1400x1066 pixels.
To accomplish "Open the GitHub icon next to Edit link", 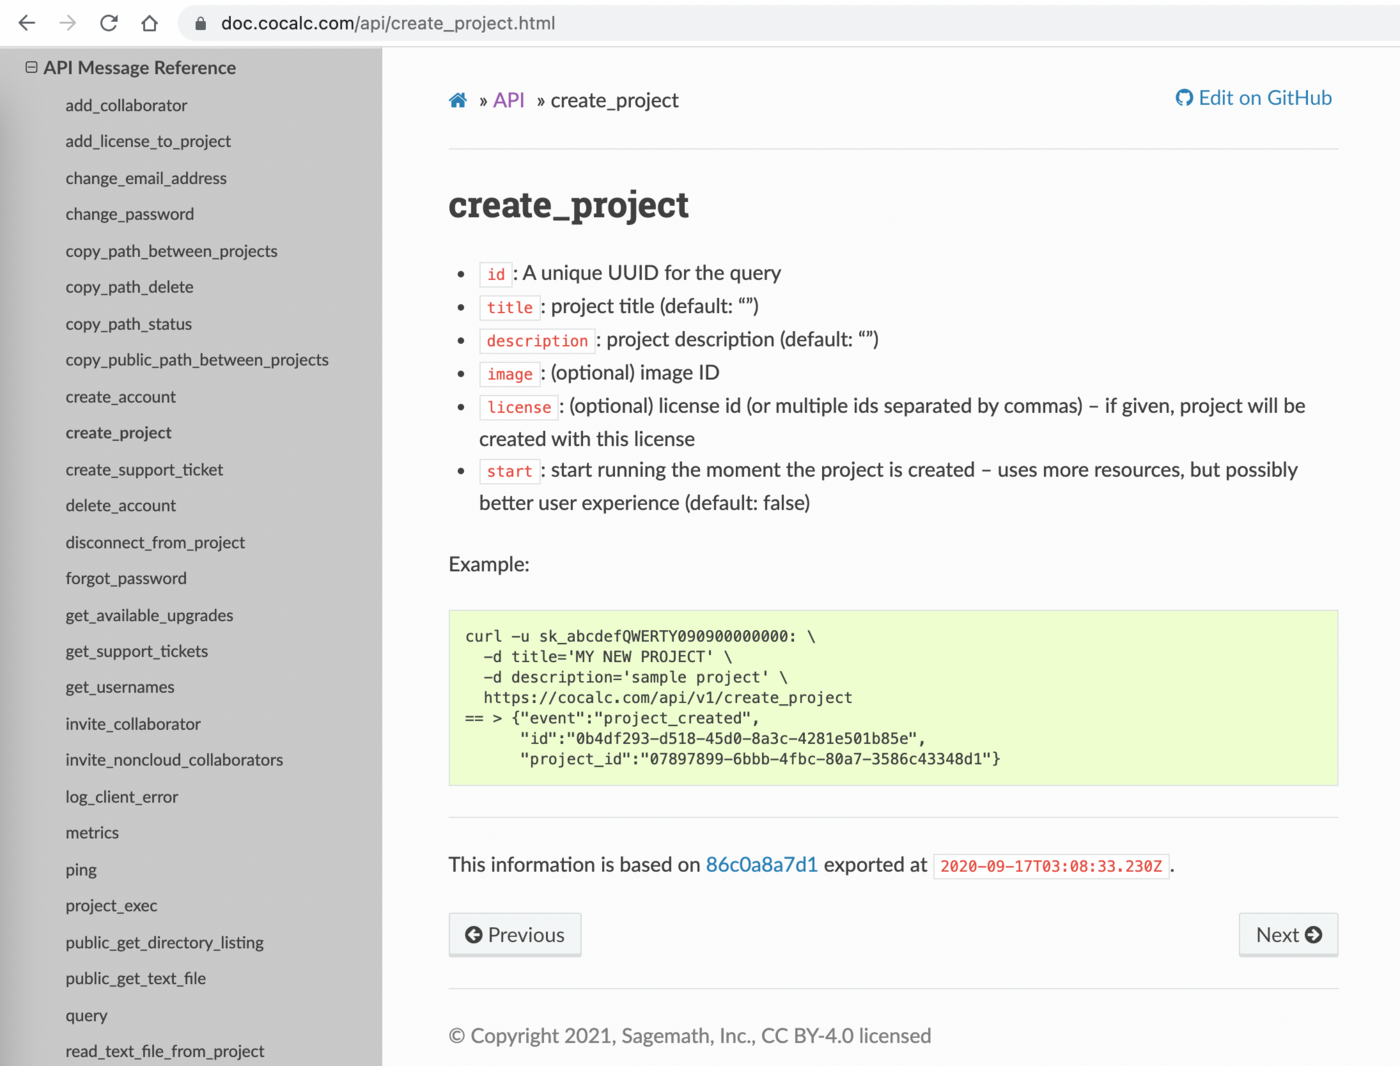I will (x=1184, y=98).
